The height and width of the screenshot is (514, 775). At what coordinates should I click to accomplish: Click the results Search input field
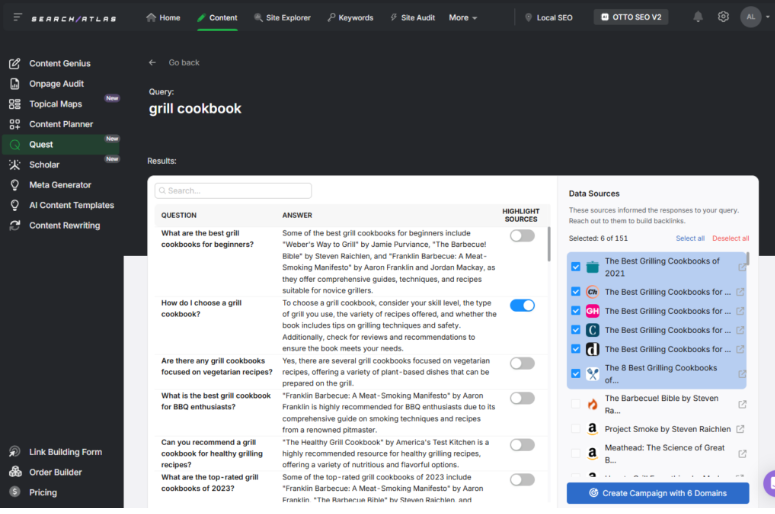[x=233, y=191]
